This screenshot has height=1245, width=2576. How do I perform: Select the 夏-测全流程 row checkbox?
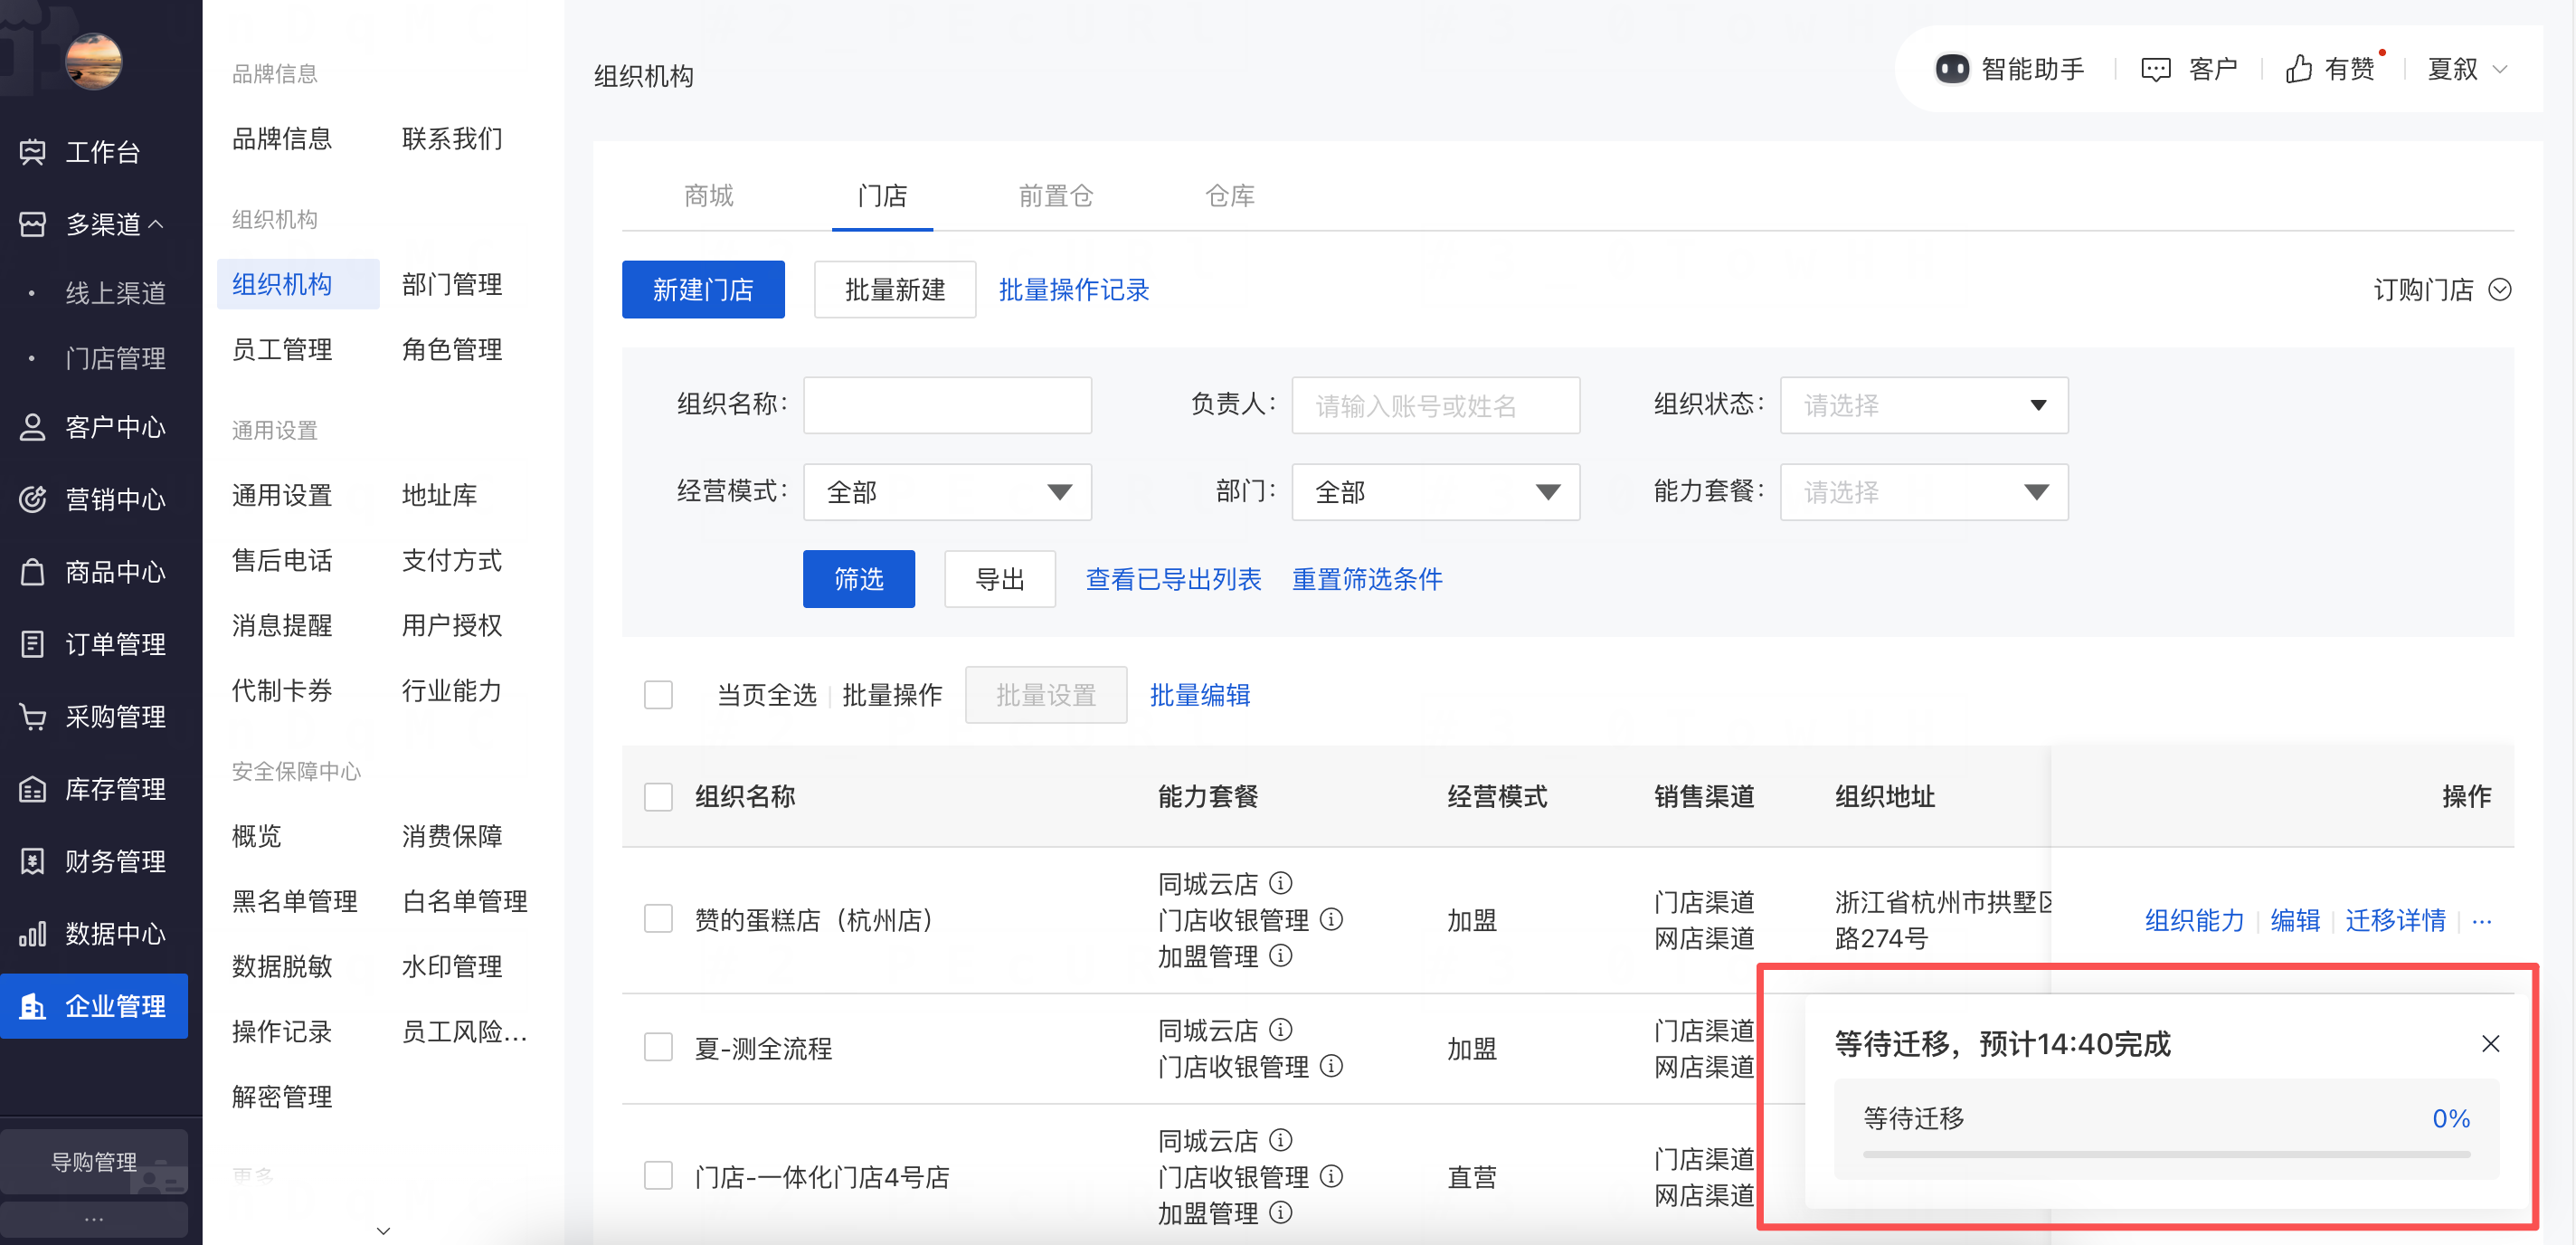[658, 1047]
